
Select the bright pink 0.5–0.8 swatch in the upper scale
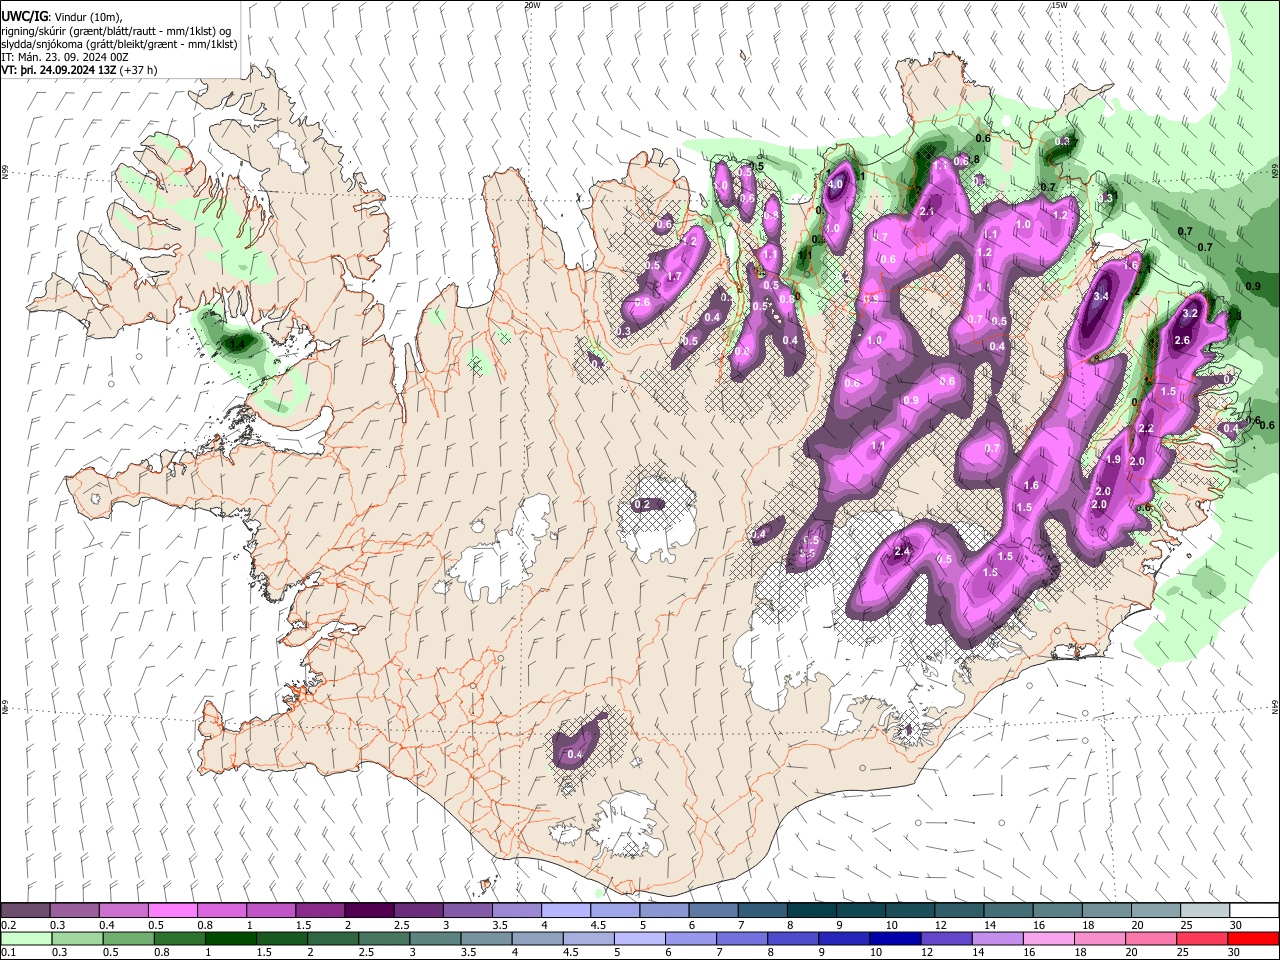coord(172,911)
